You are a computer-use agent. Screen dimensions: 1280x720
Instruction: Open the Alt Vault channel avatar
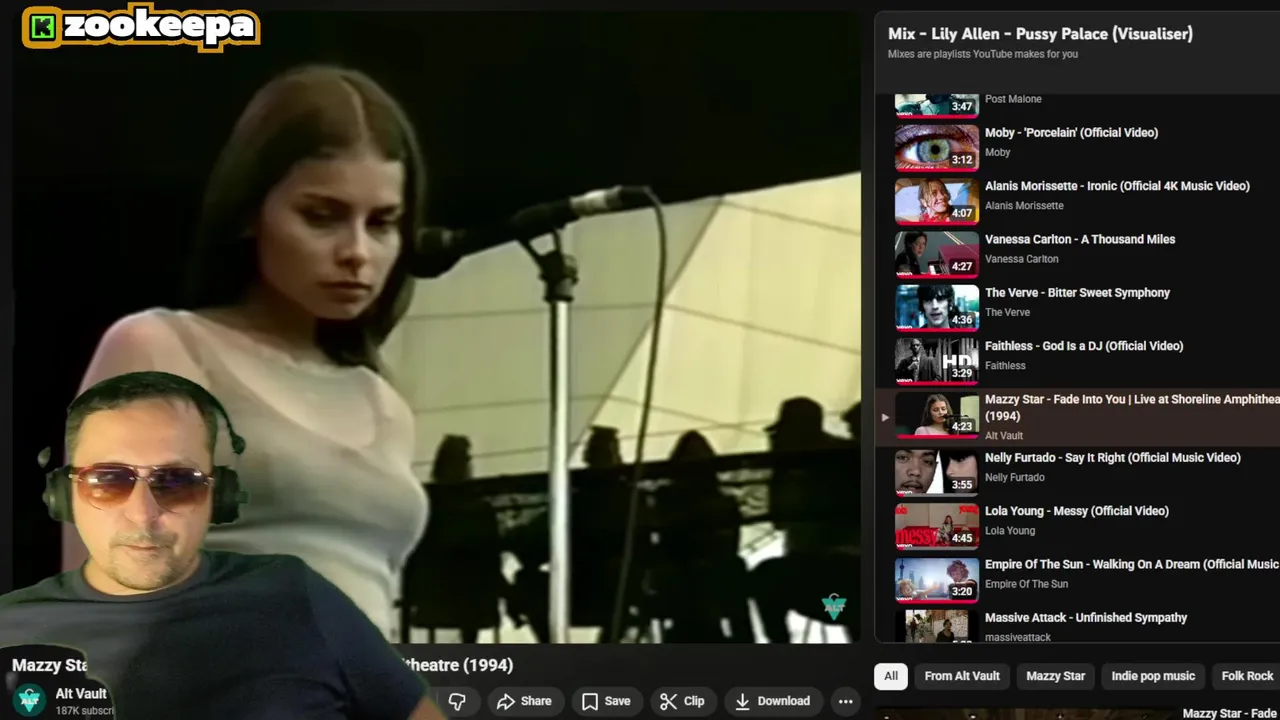point(30,700)
